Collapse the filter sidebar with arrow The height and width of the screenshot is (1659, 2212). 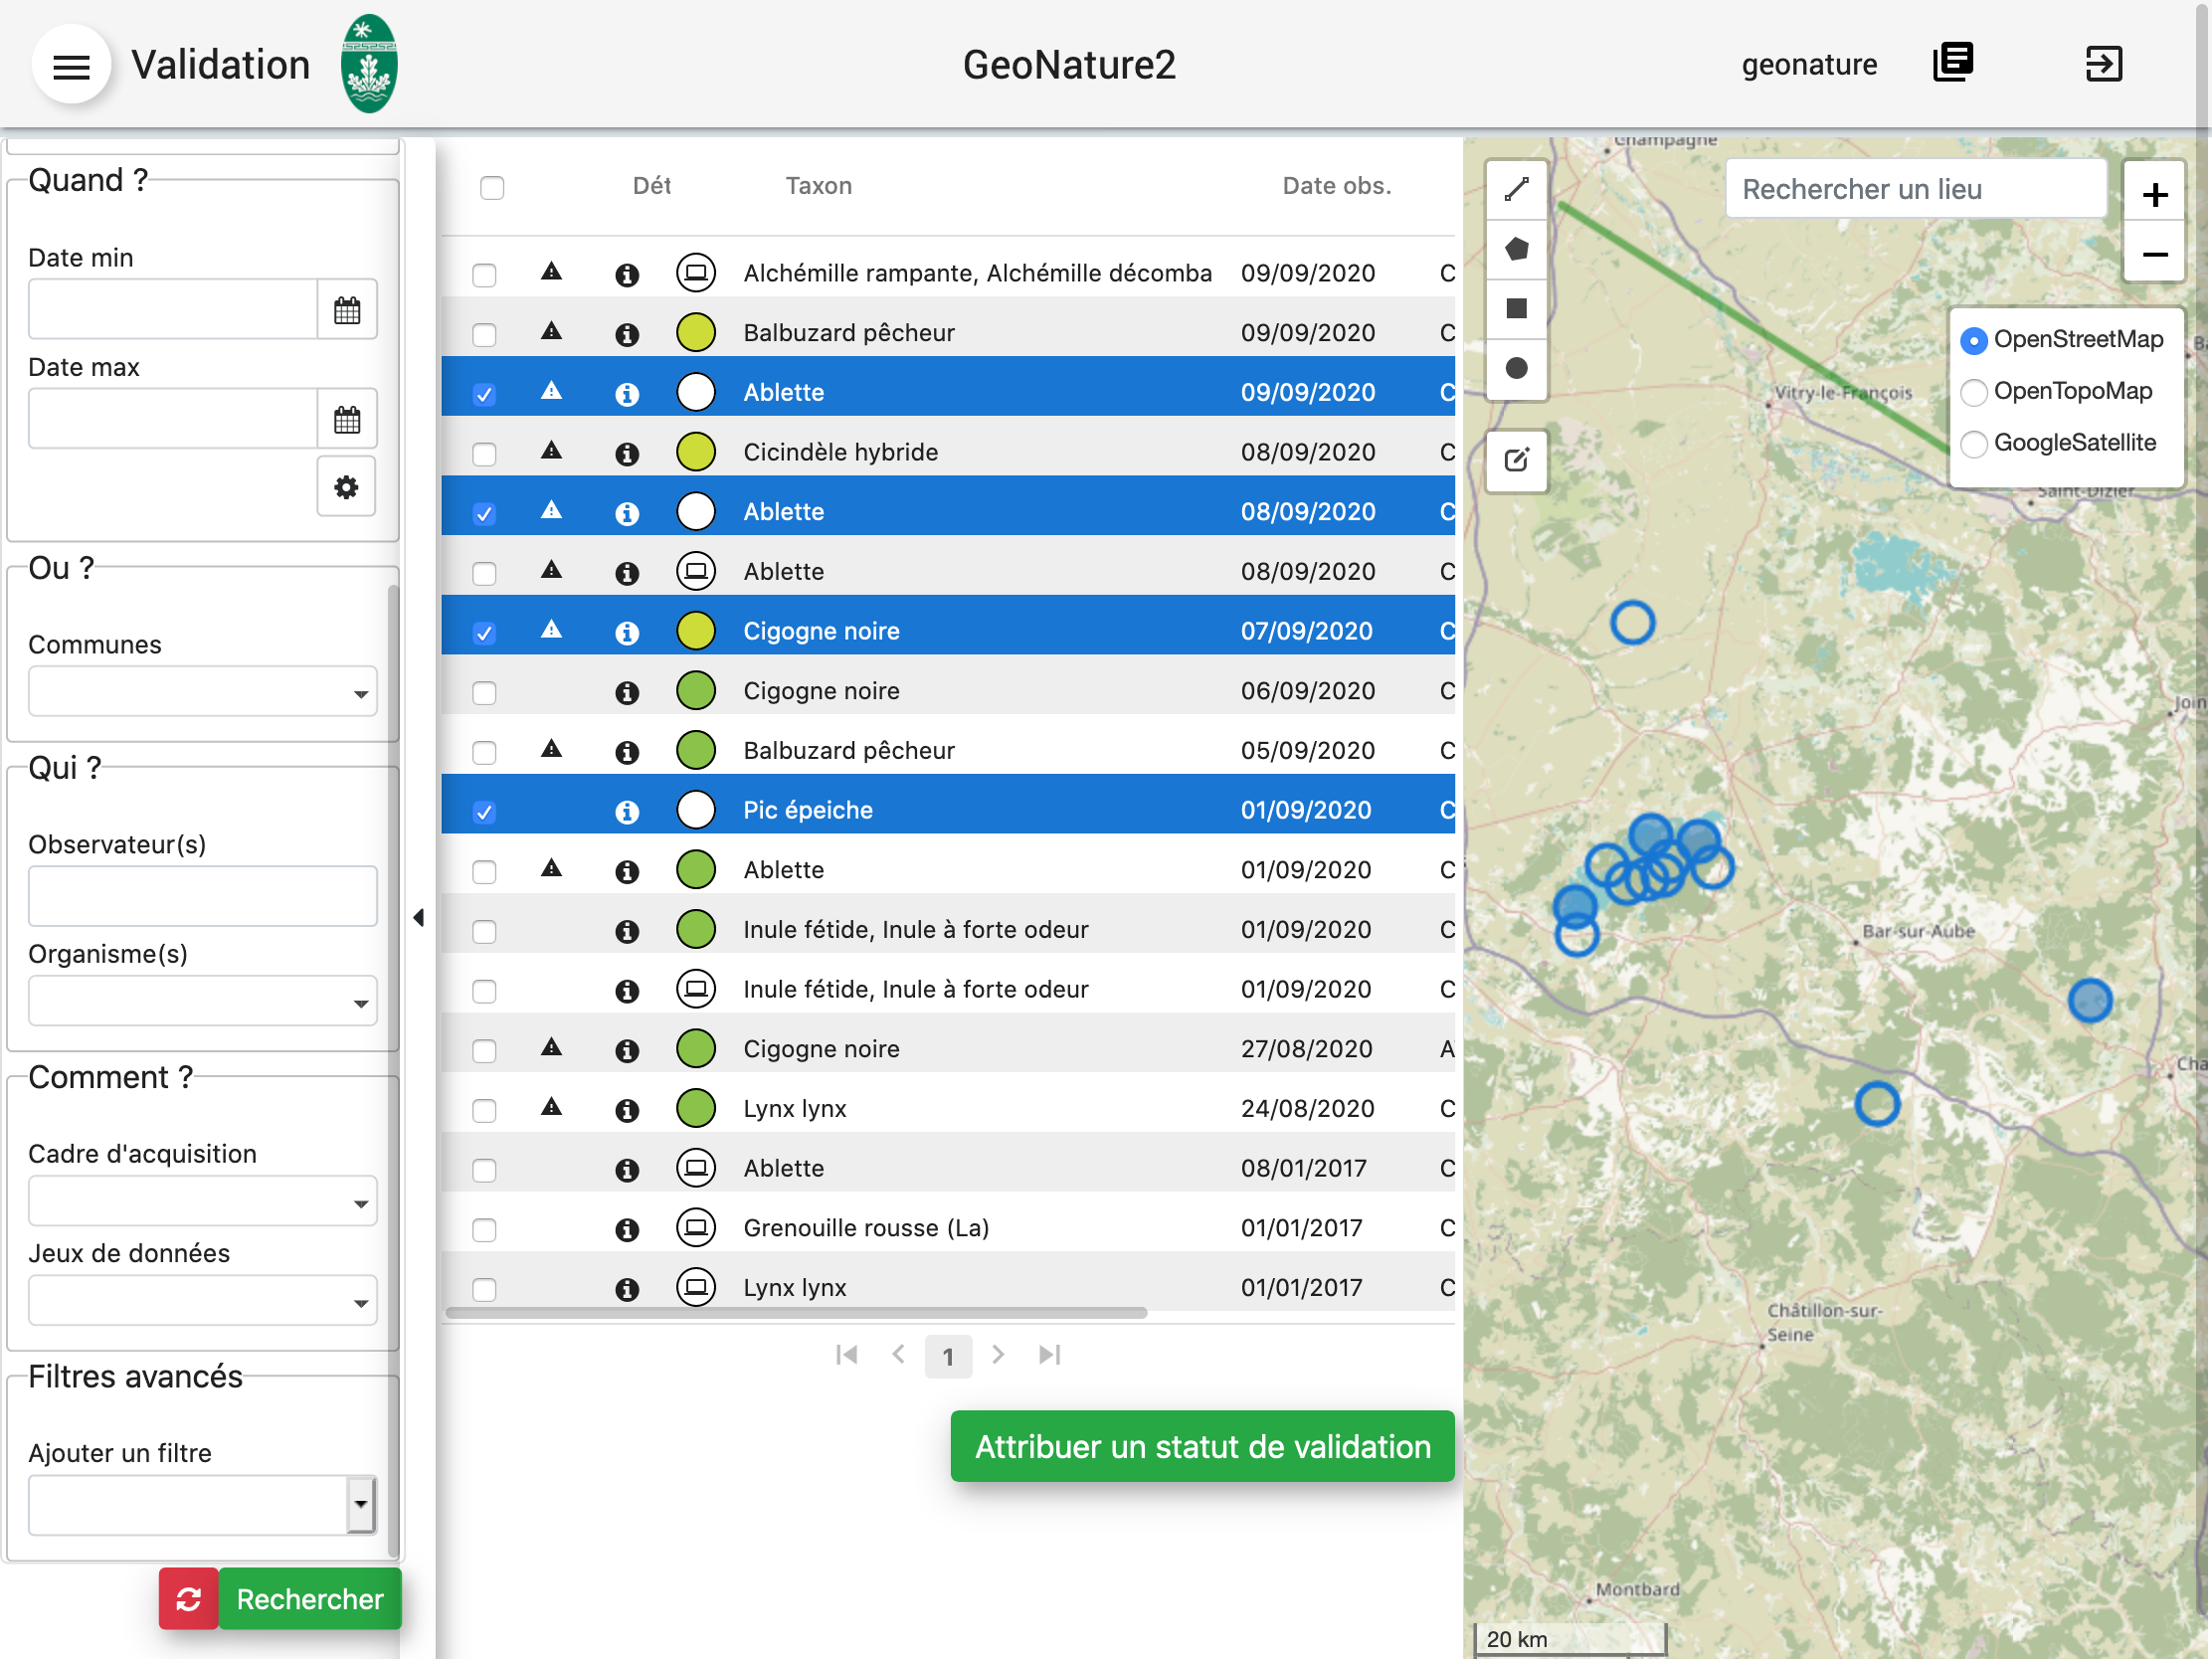pos(419,917)
